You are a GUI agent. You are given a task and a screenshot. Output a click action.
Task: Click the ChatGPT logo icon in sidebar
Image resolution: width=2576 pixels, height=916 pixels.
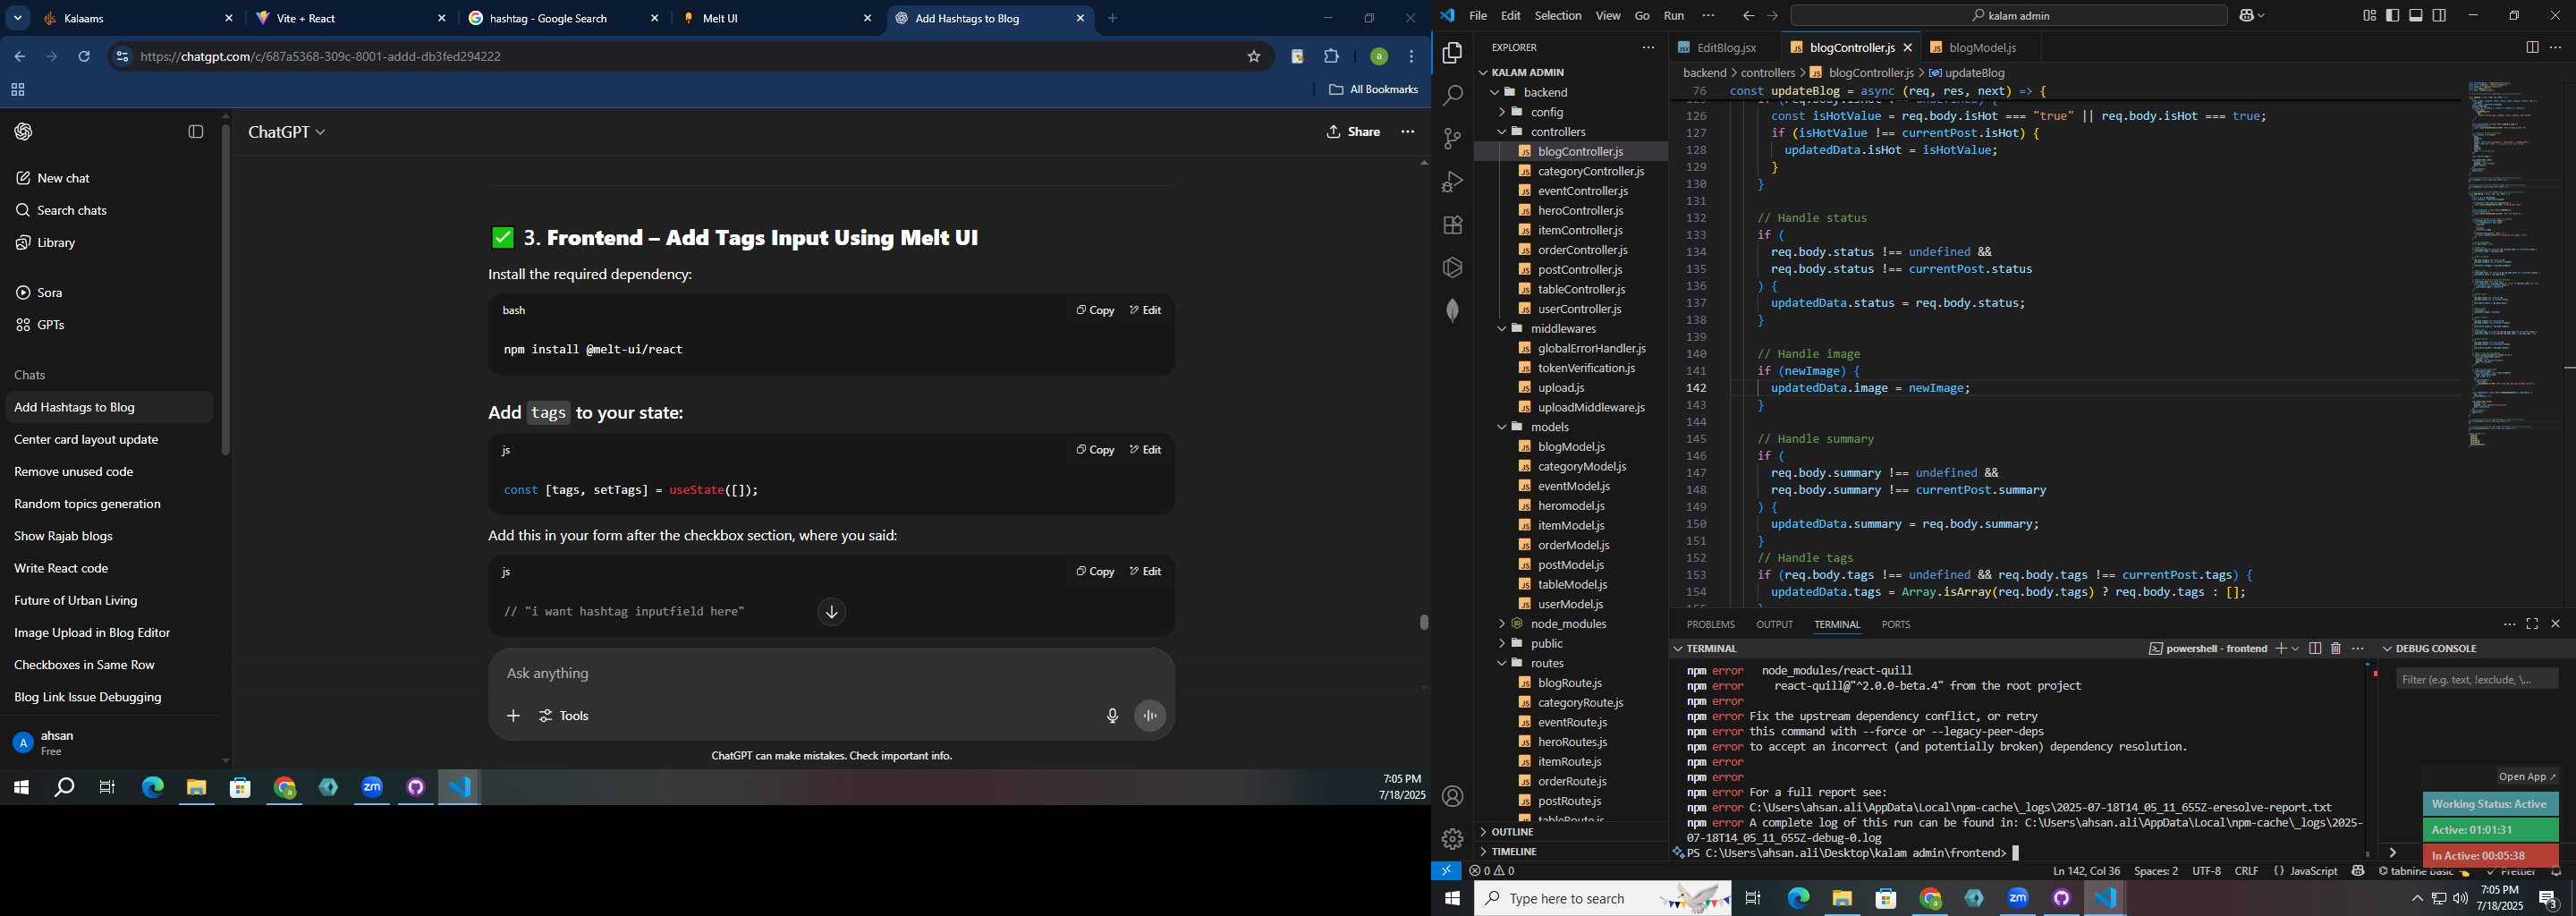pyautogui.click(x=24, y=132)
